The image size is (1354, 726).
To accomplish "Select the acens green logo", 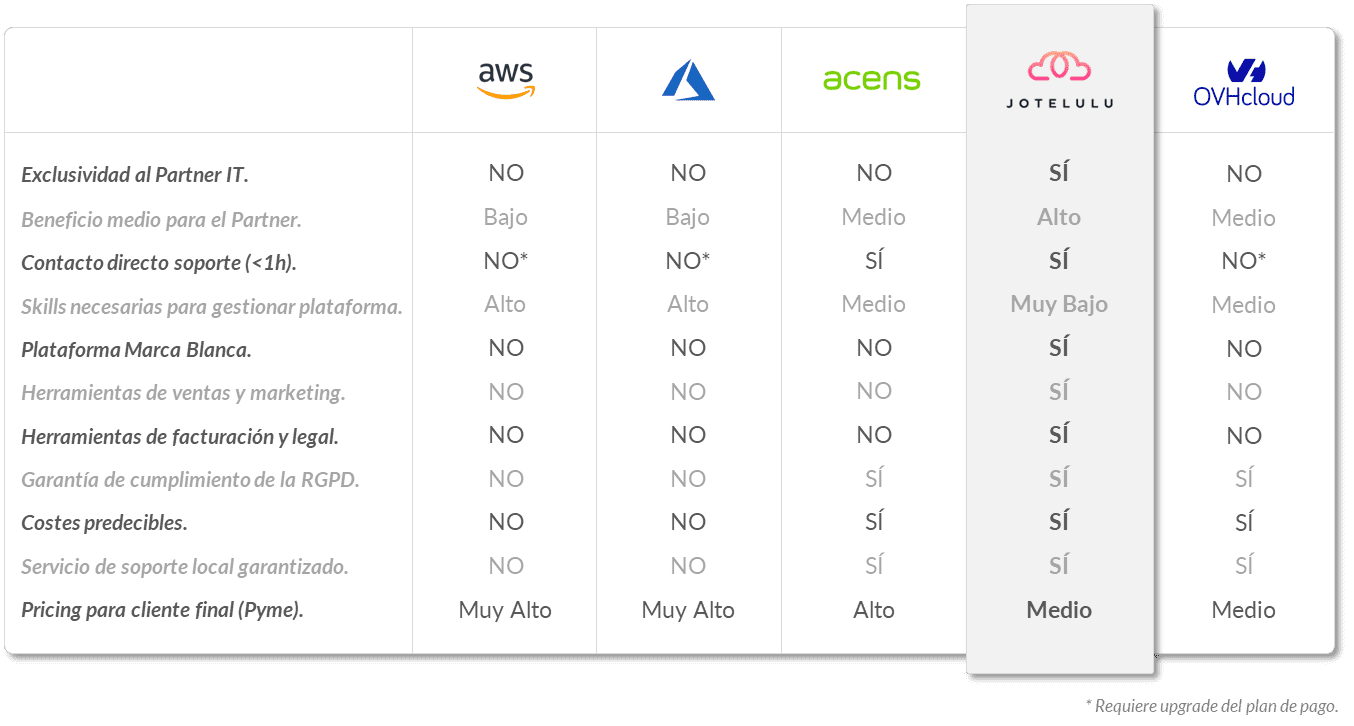I will coord(871,80).
